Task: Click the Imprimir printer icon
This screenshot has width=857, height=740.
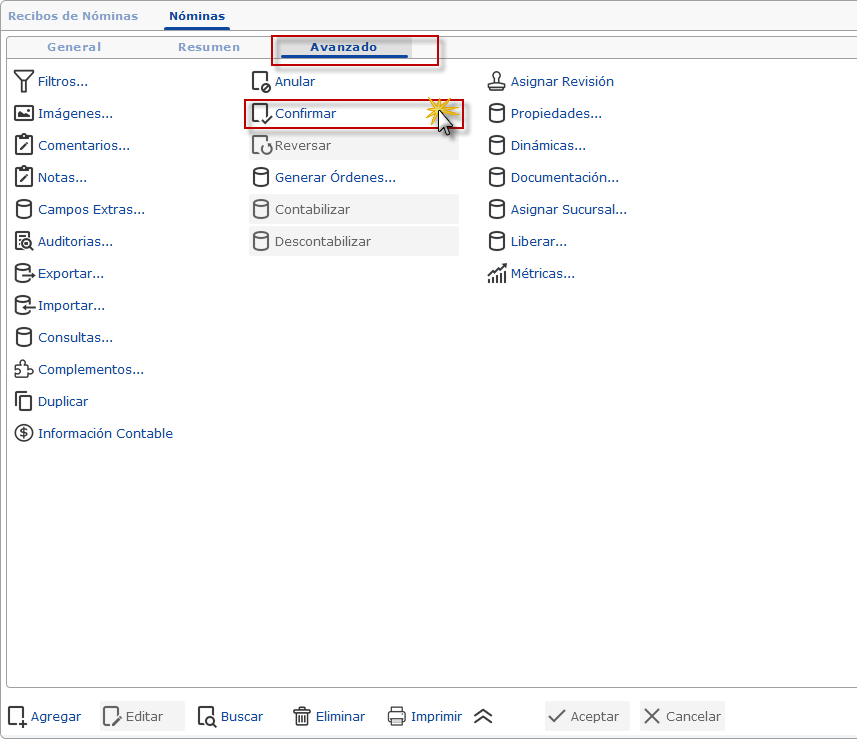Action: [396, 716]
